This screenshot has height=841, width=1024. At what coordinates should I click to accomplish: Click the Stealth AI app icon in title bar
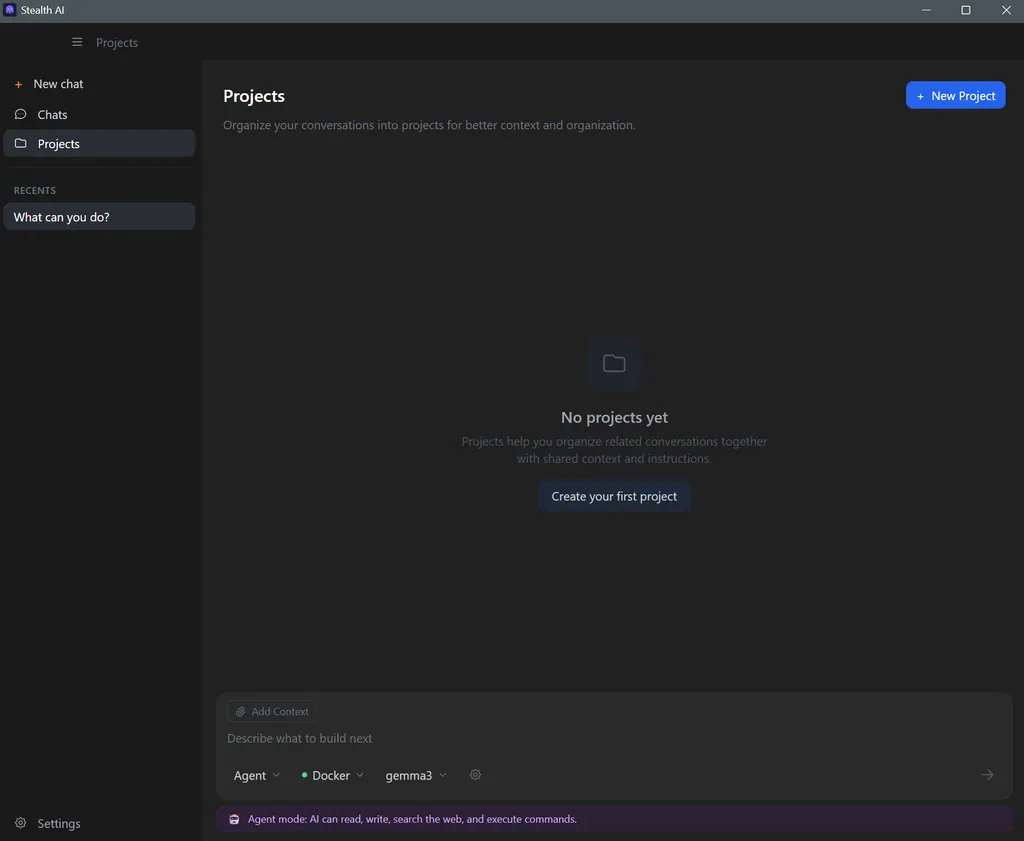(10, 10)
